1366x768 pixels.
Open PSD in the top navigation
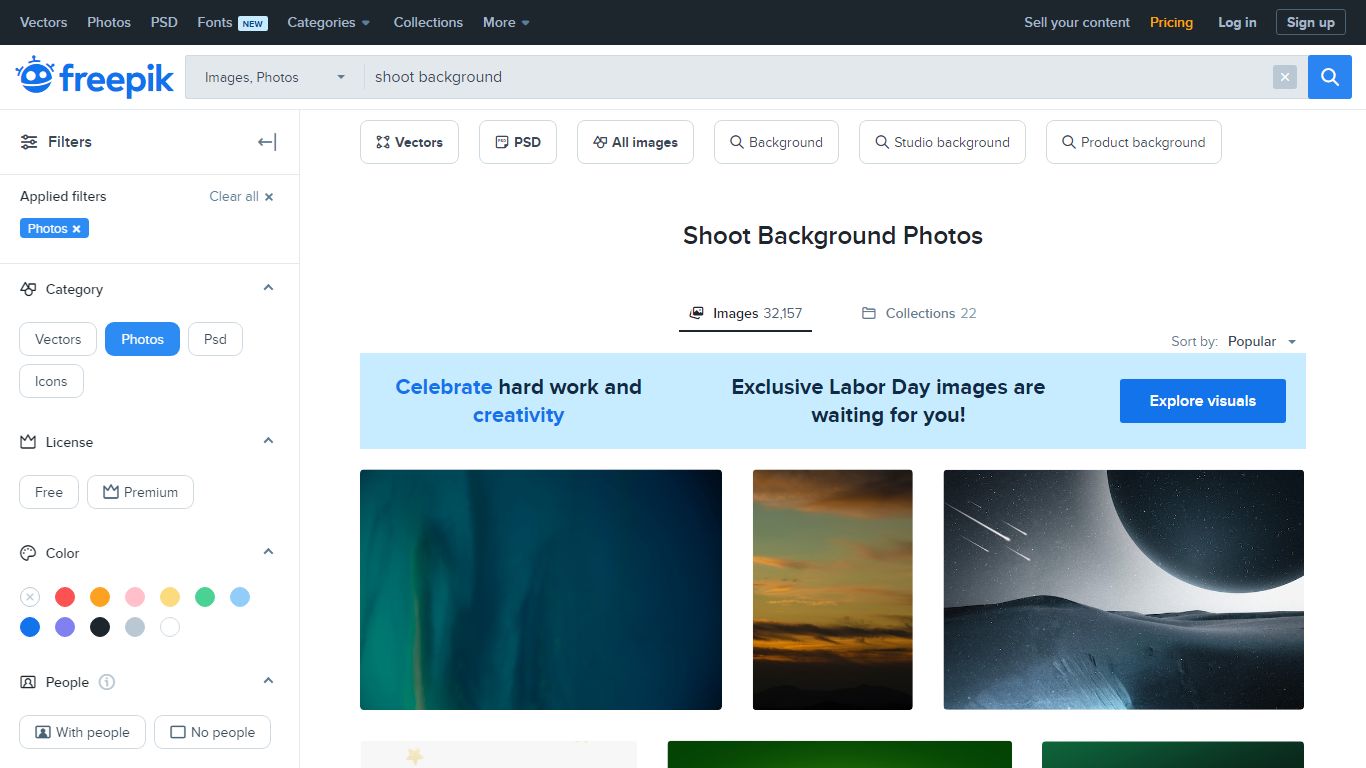tap(164, 22)
